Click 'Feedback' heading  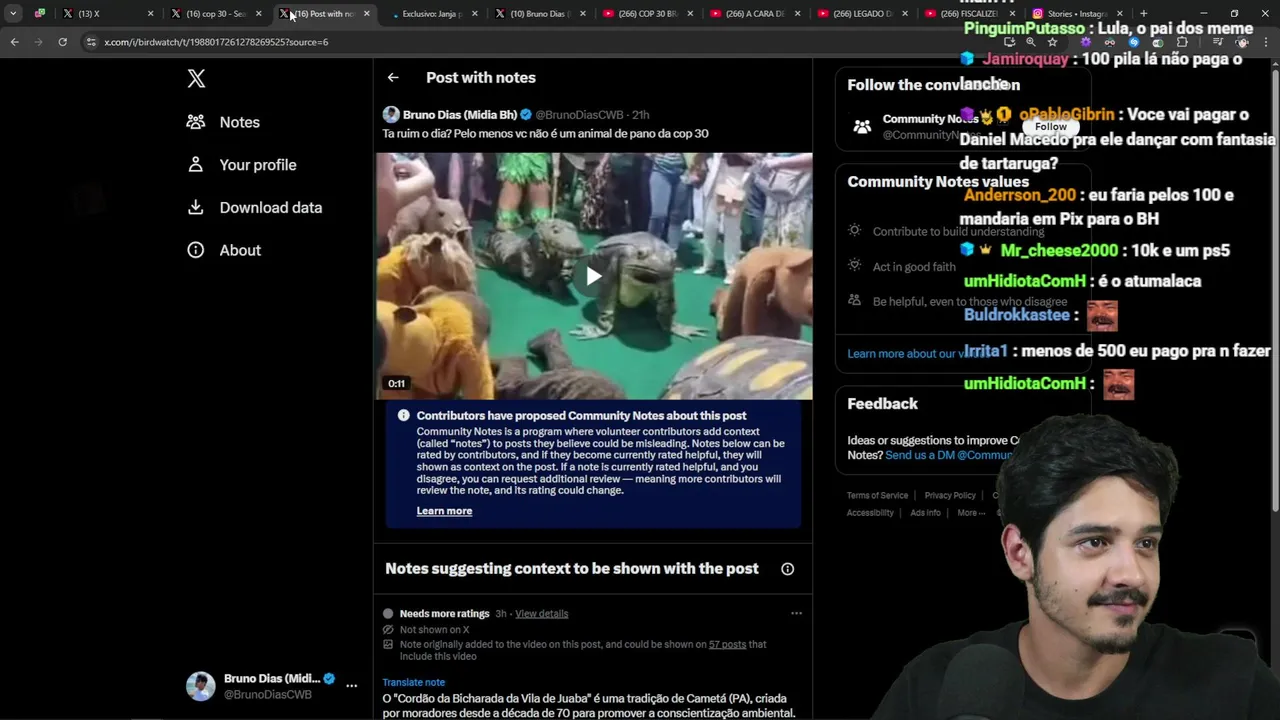pos(882,404)
